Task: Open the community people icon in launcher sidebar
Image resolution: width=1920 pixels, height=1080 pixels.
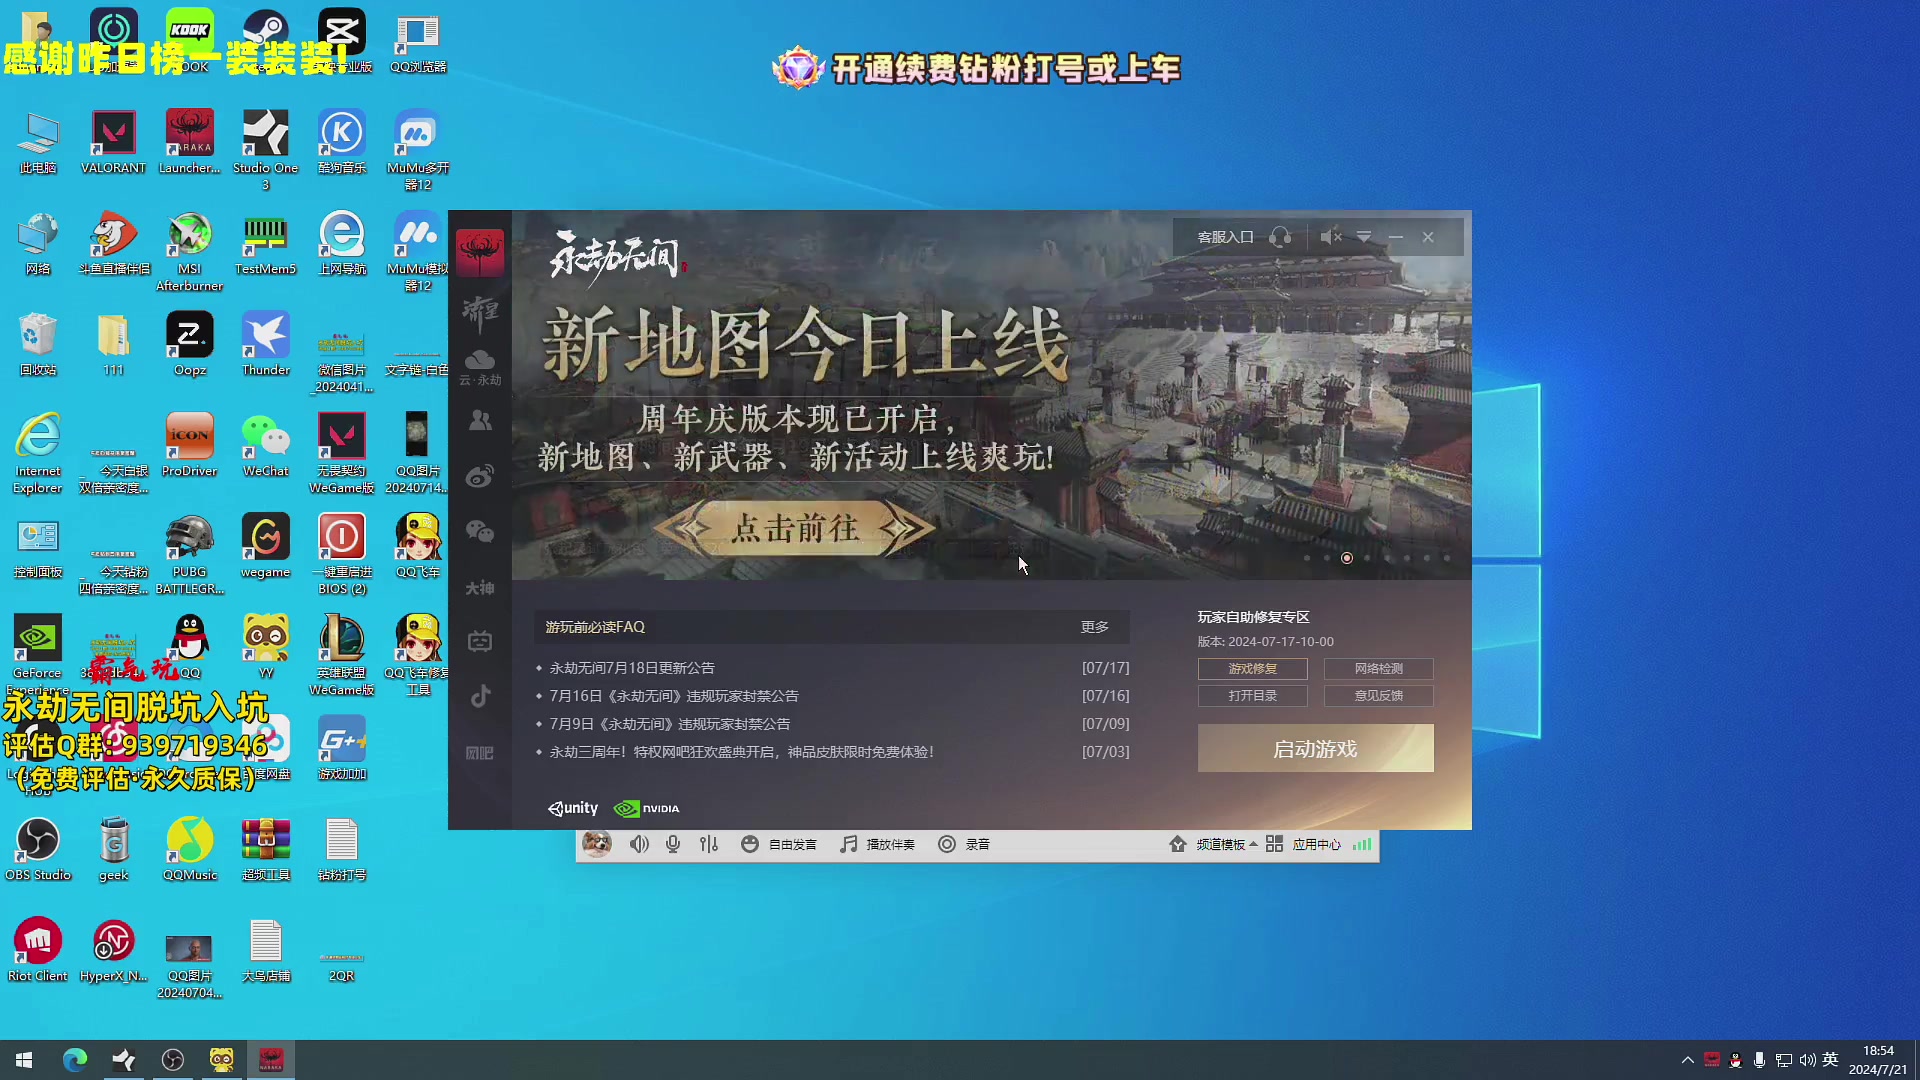Action: click(x=480, y=421)
